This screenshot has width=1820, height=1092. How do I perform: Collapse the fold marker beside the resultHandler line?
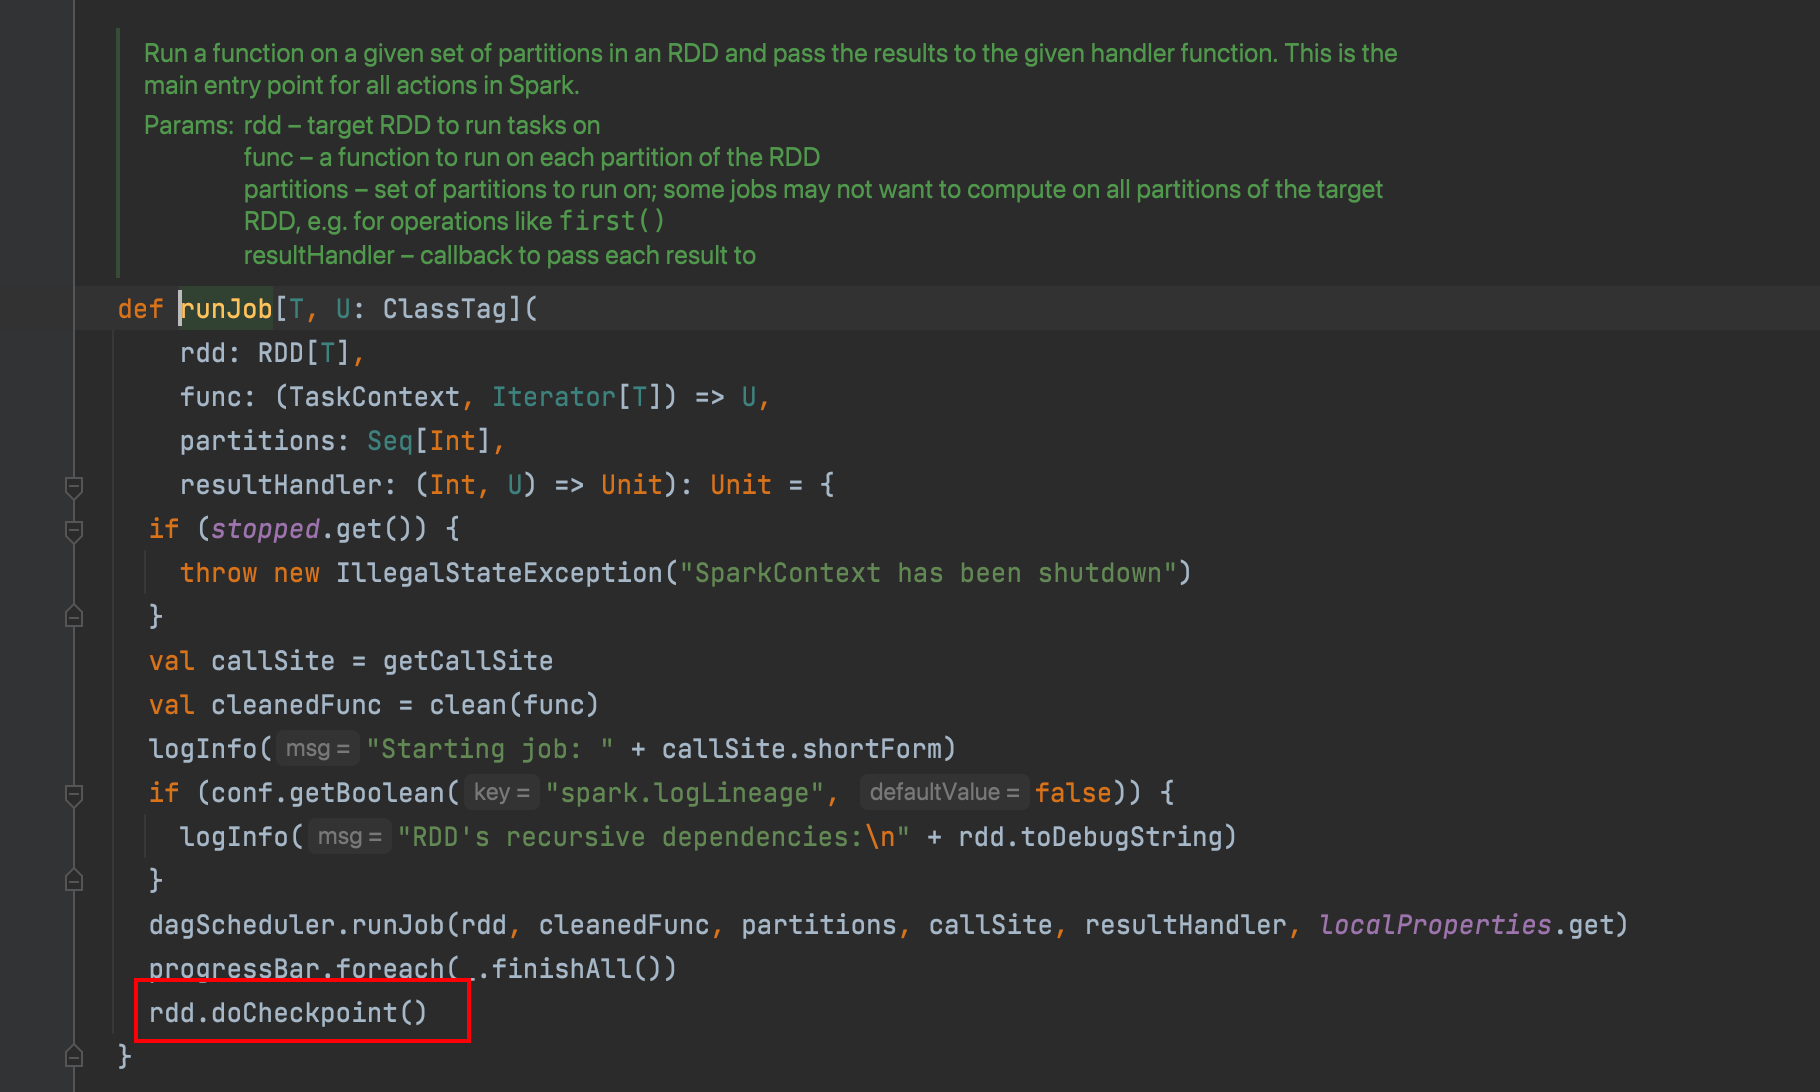[x=74, y=487]
